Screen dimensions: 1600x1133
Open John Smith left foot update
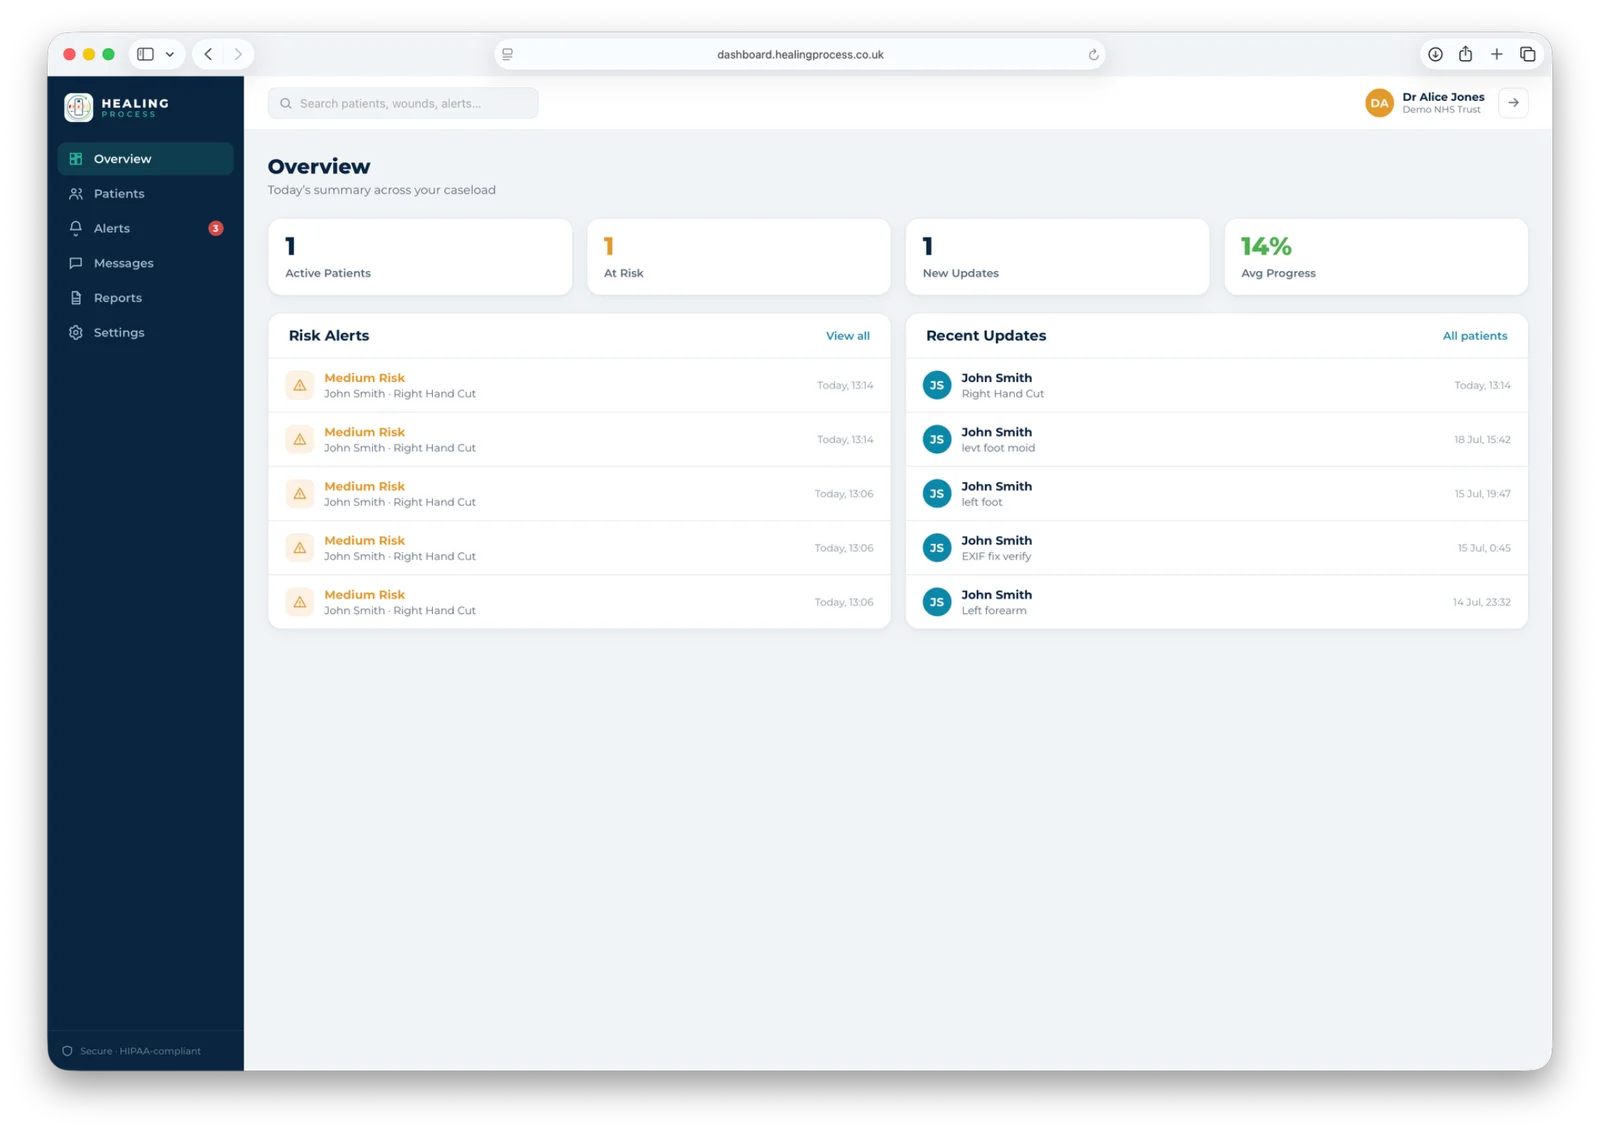coord(1216,493)
